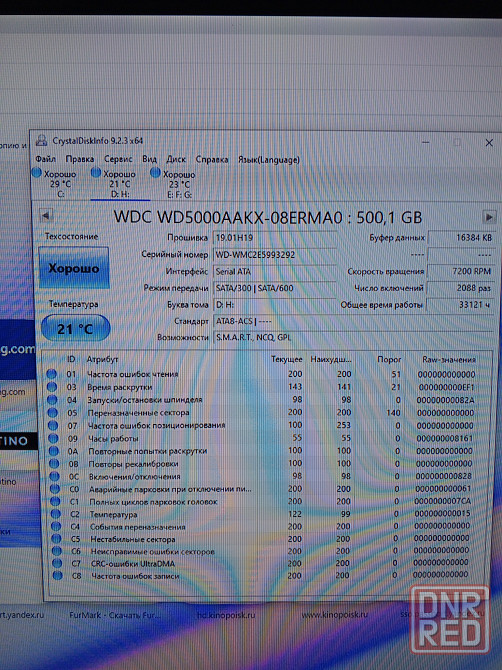The width and height of the screenshot is (502, 670).
Task: Click the blue health dot above E: F: G: drive
Action: 156,173
